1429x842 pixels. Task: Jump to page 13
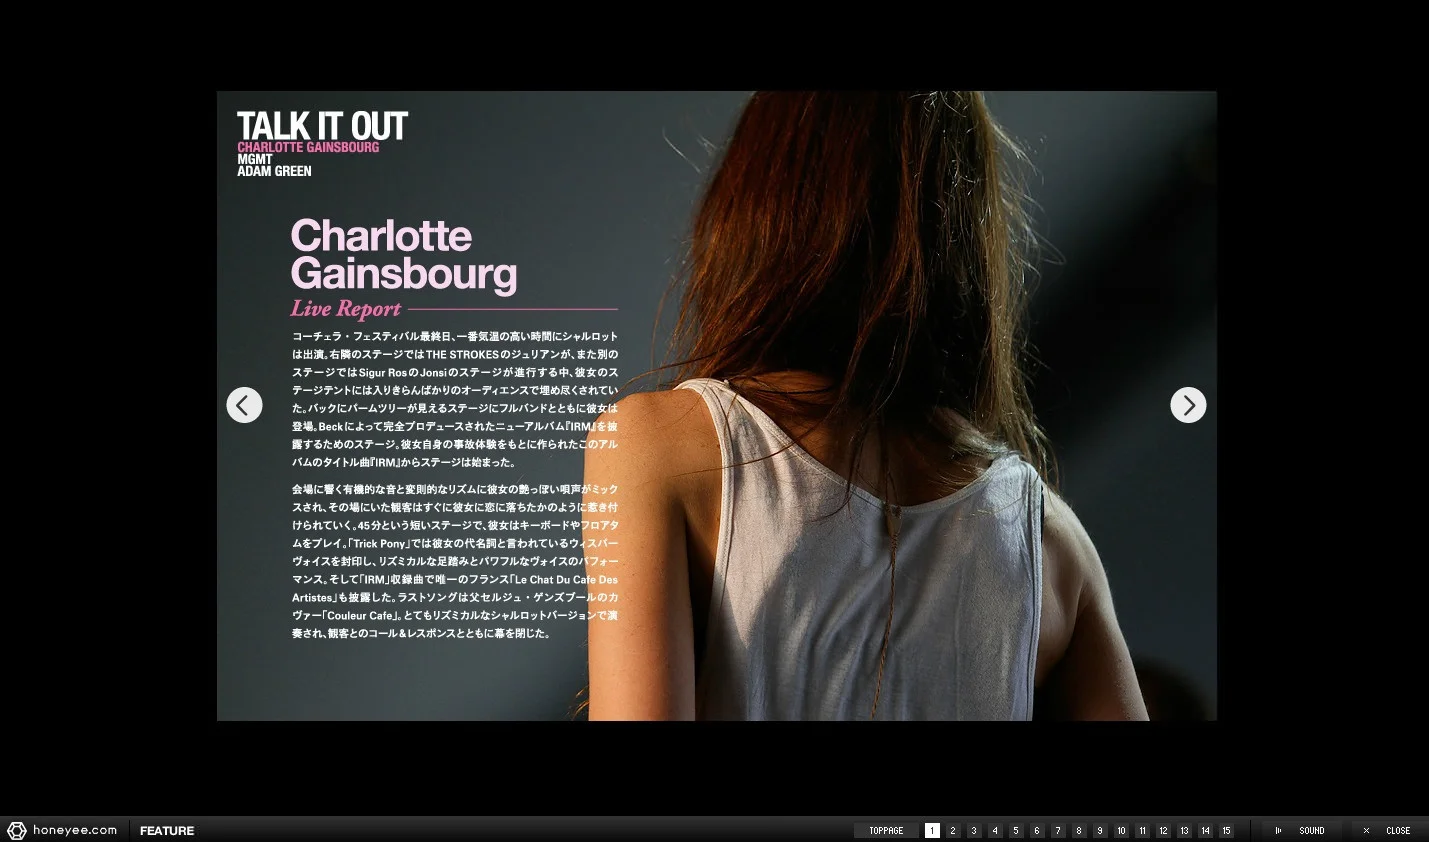1184,831
